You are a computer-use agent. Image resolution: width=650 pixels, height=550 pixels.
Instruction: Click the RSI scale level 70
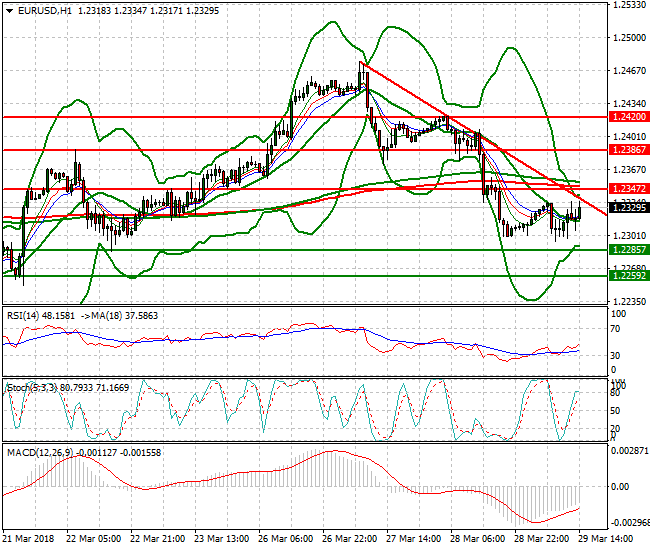[x=616, y=329]
